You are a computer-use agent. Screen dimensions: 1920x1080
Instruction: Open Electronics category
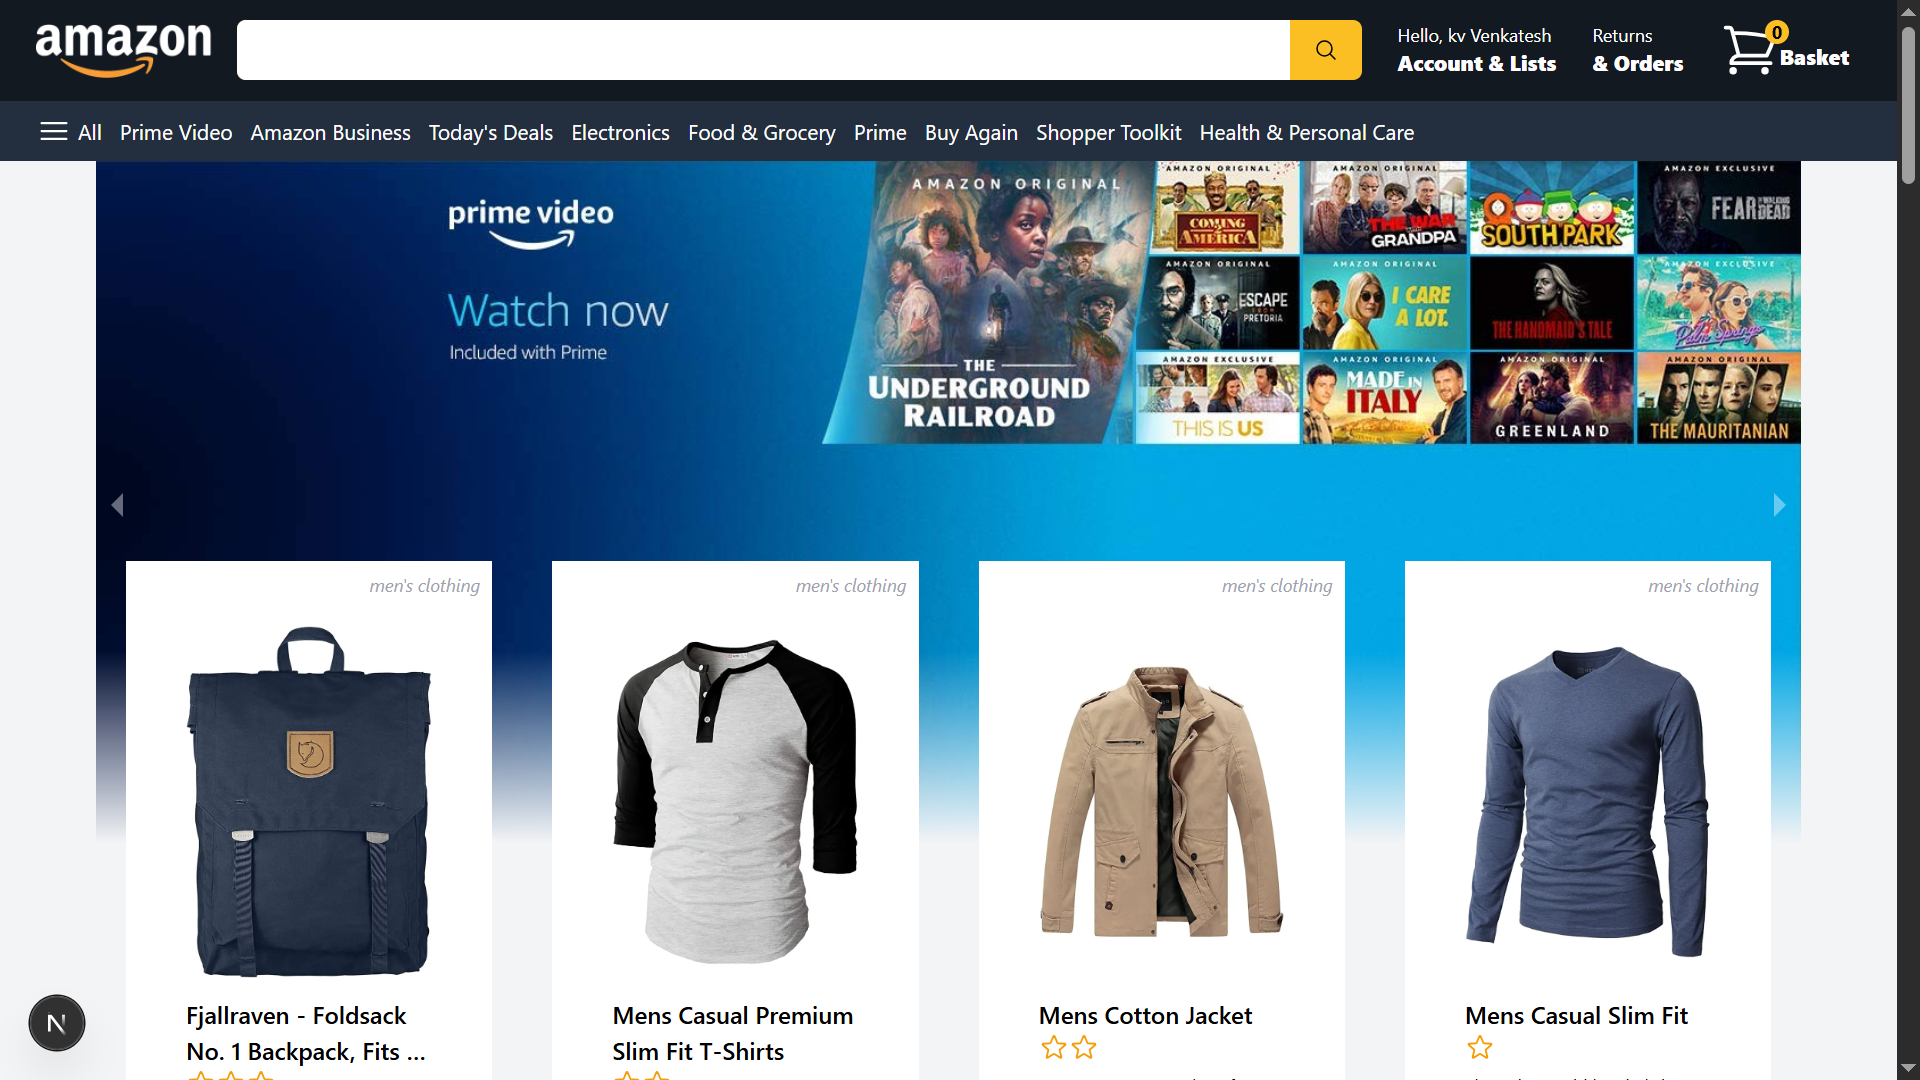[620, 132]
